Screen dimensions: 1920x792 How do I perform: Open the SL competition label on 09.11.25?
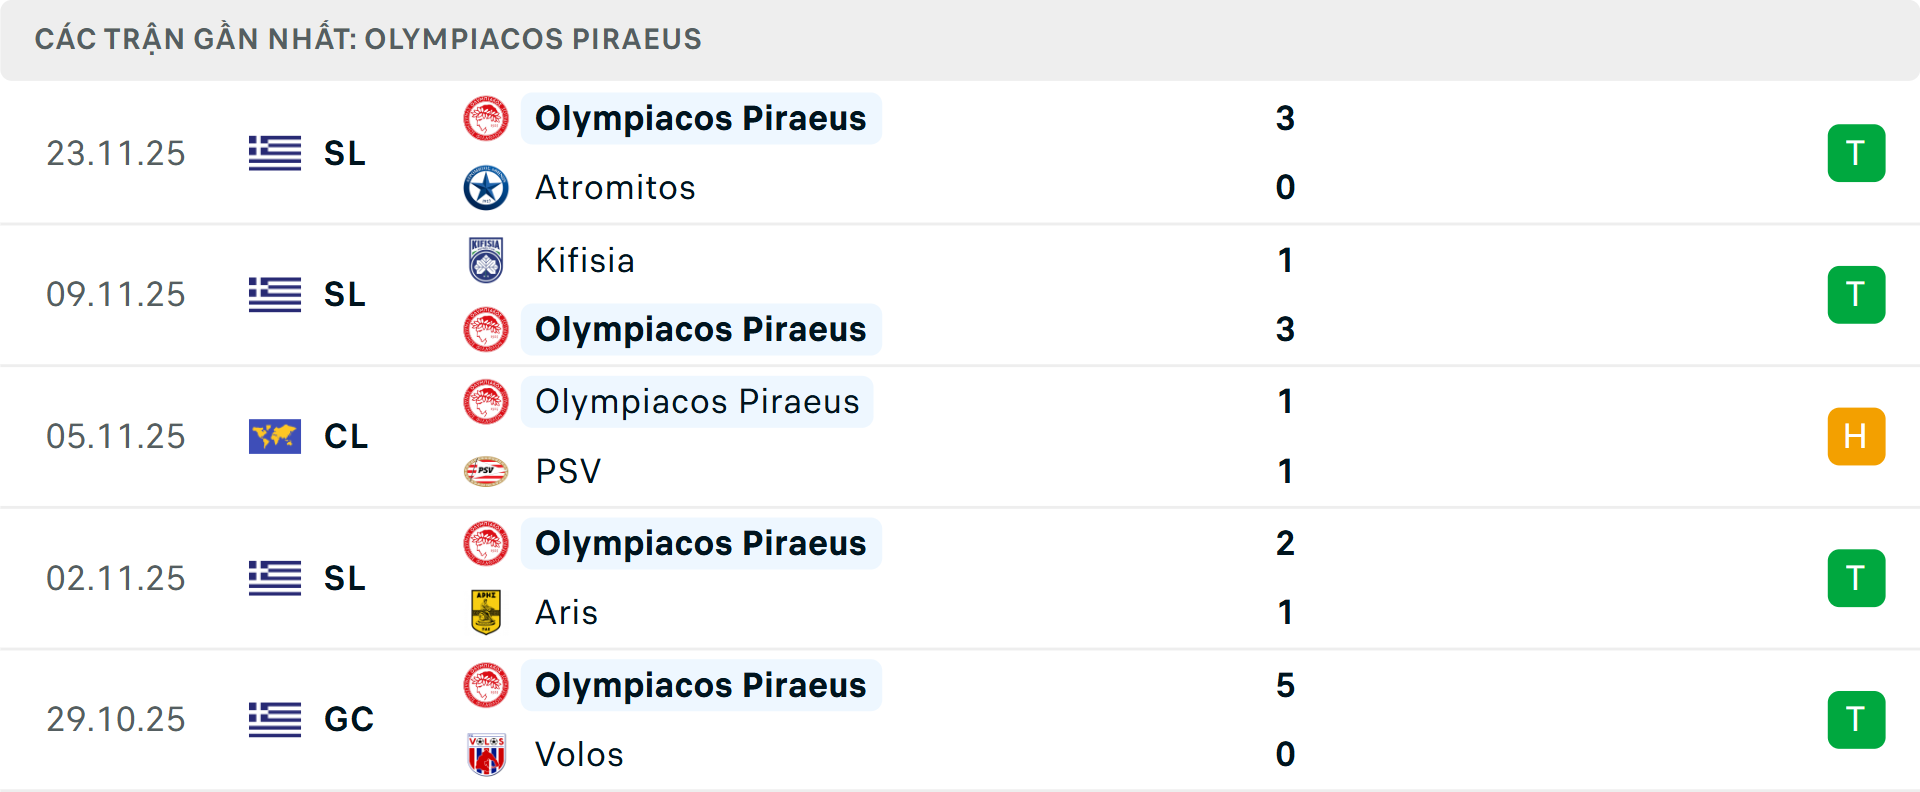pos(344,294)
